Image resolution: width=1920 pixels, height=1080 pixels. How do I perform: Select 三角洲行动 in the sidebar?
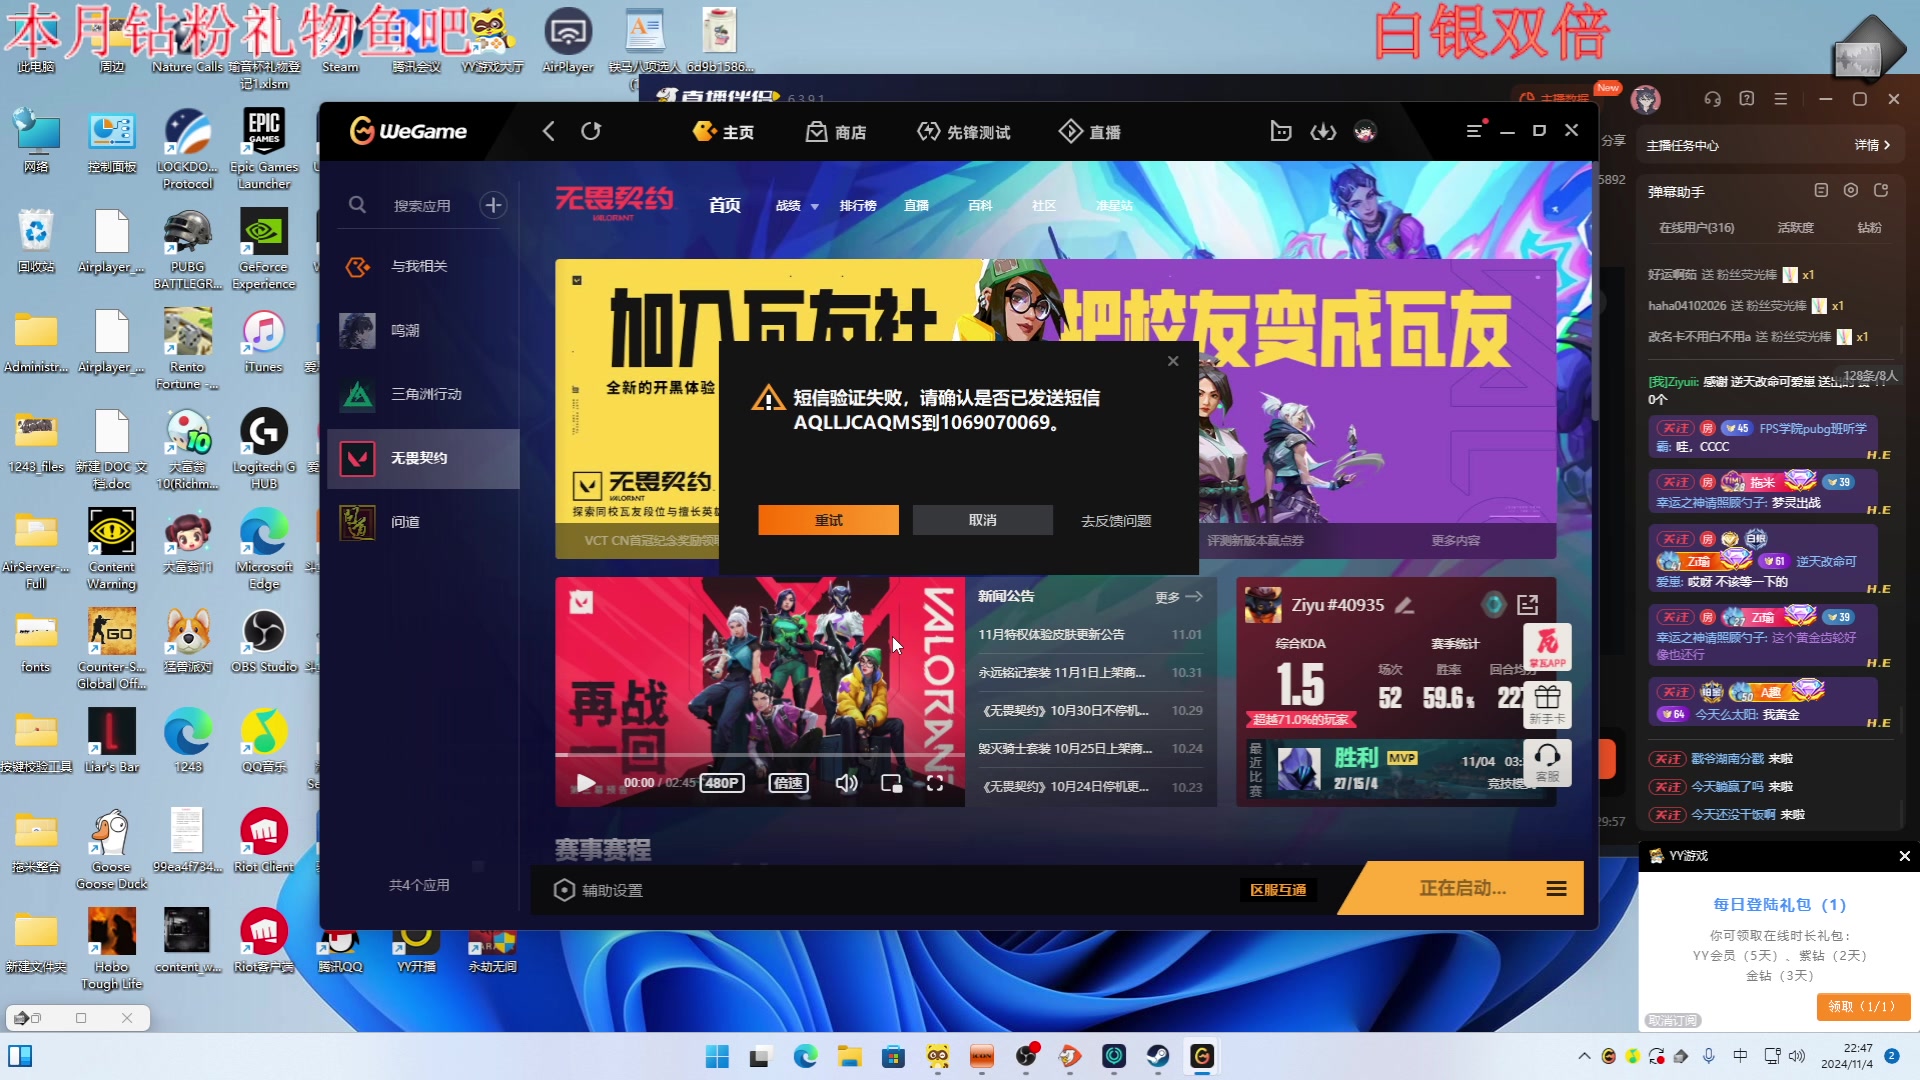pyautogui.click(x=423, y=394)
